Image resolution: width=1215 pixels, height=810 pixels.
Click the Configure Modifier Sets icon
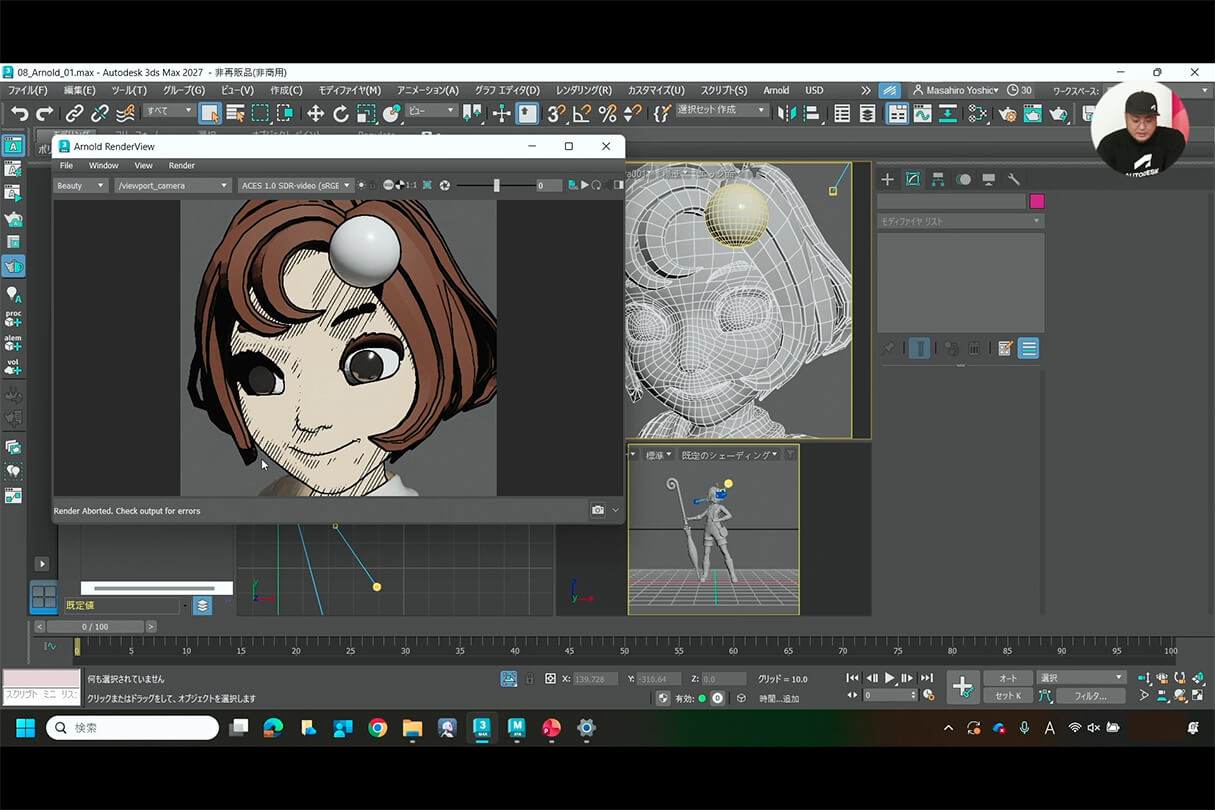click(1006, 348)
